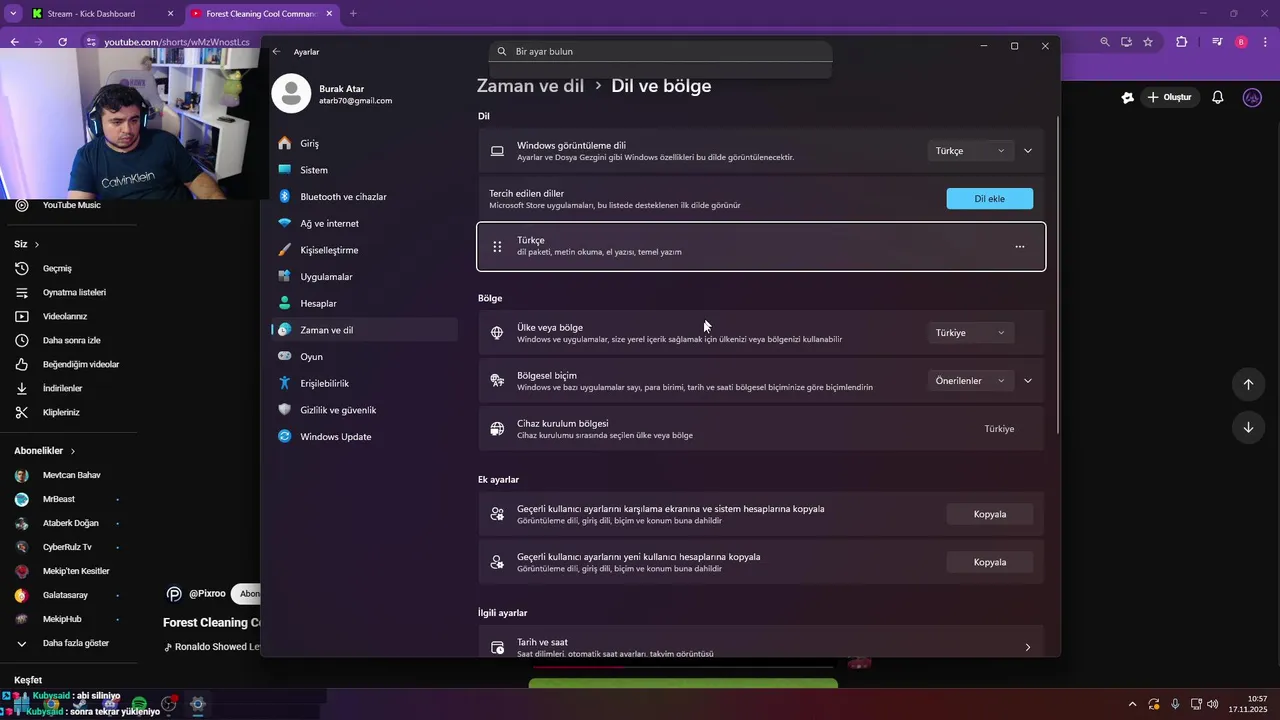The width and height of the screenshot is (1280, 720).
Task: Click Kopyala for karşılama ekranı ve sistem hesapları
Action: [990, 514]
